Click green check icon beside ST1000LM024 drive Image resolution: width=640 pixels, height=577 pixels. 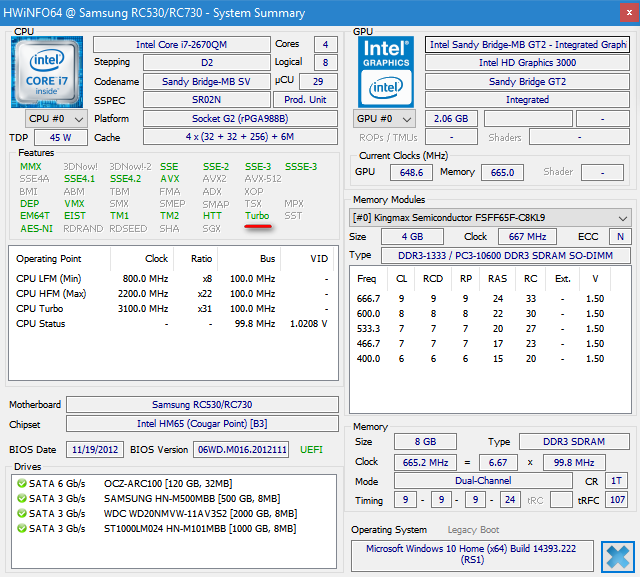22,528
